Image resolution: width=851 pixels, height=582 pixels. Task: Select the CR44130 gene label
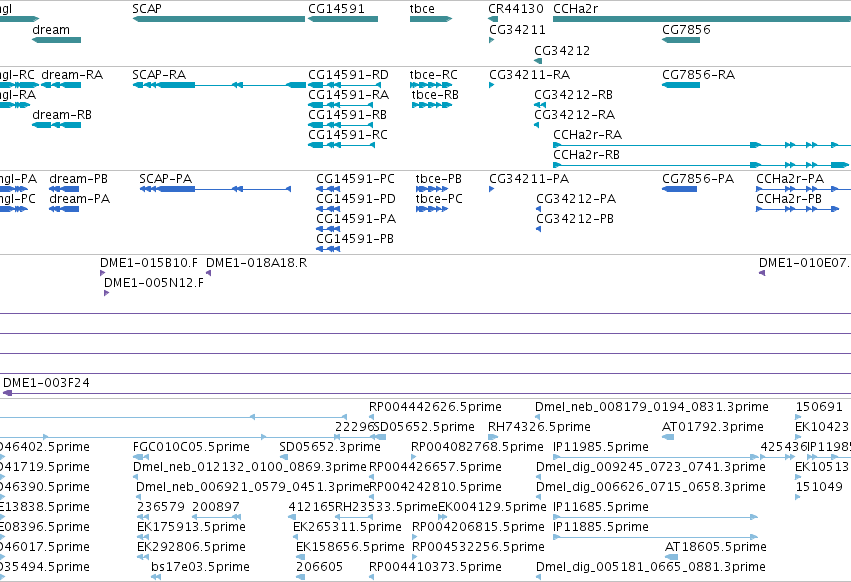click(x=516, y=9)
